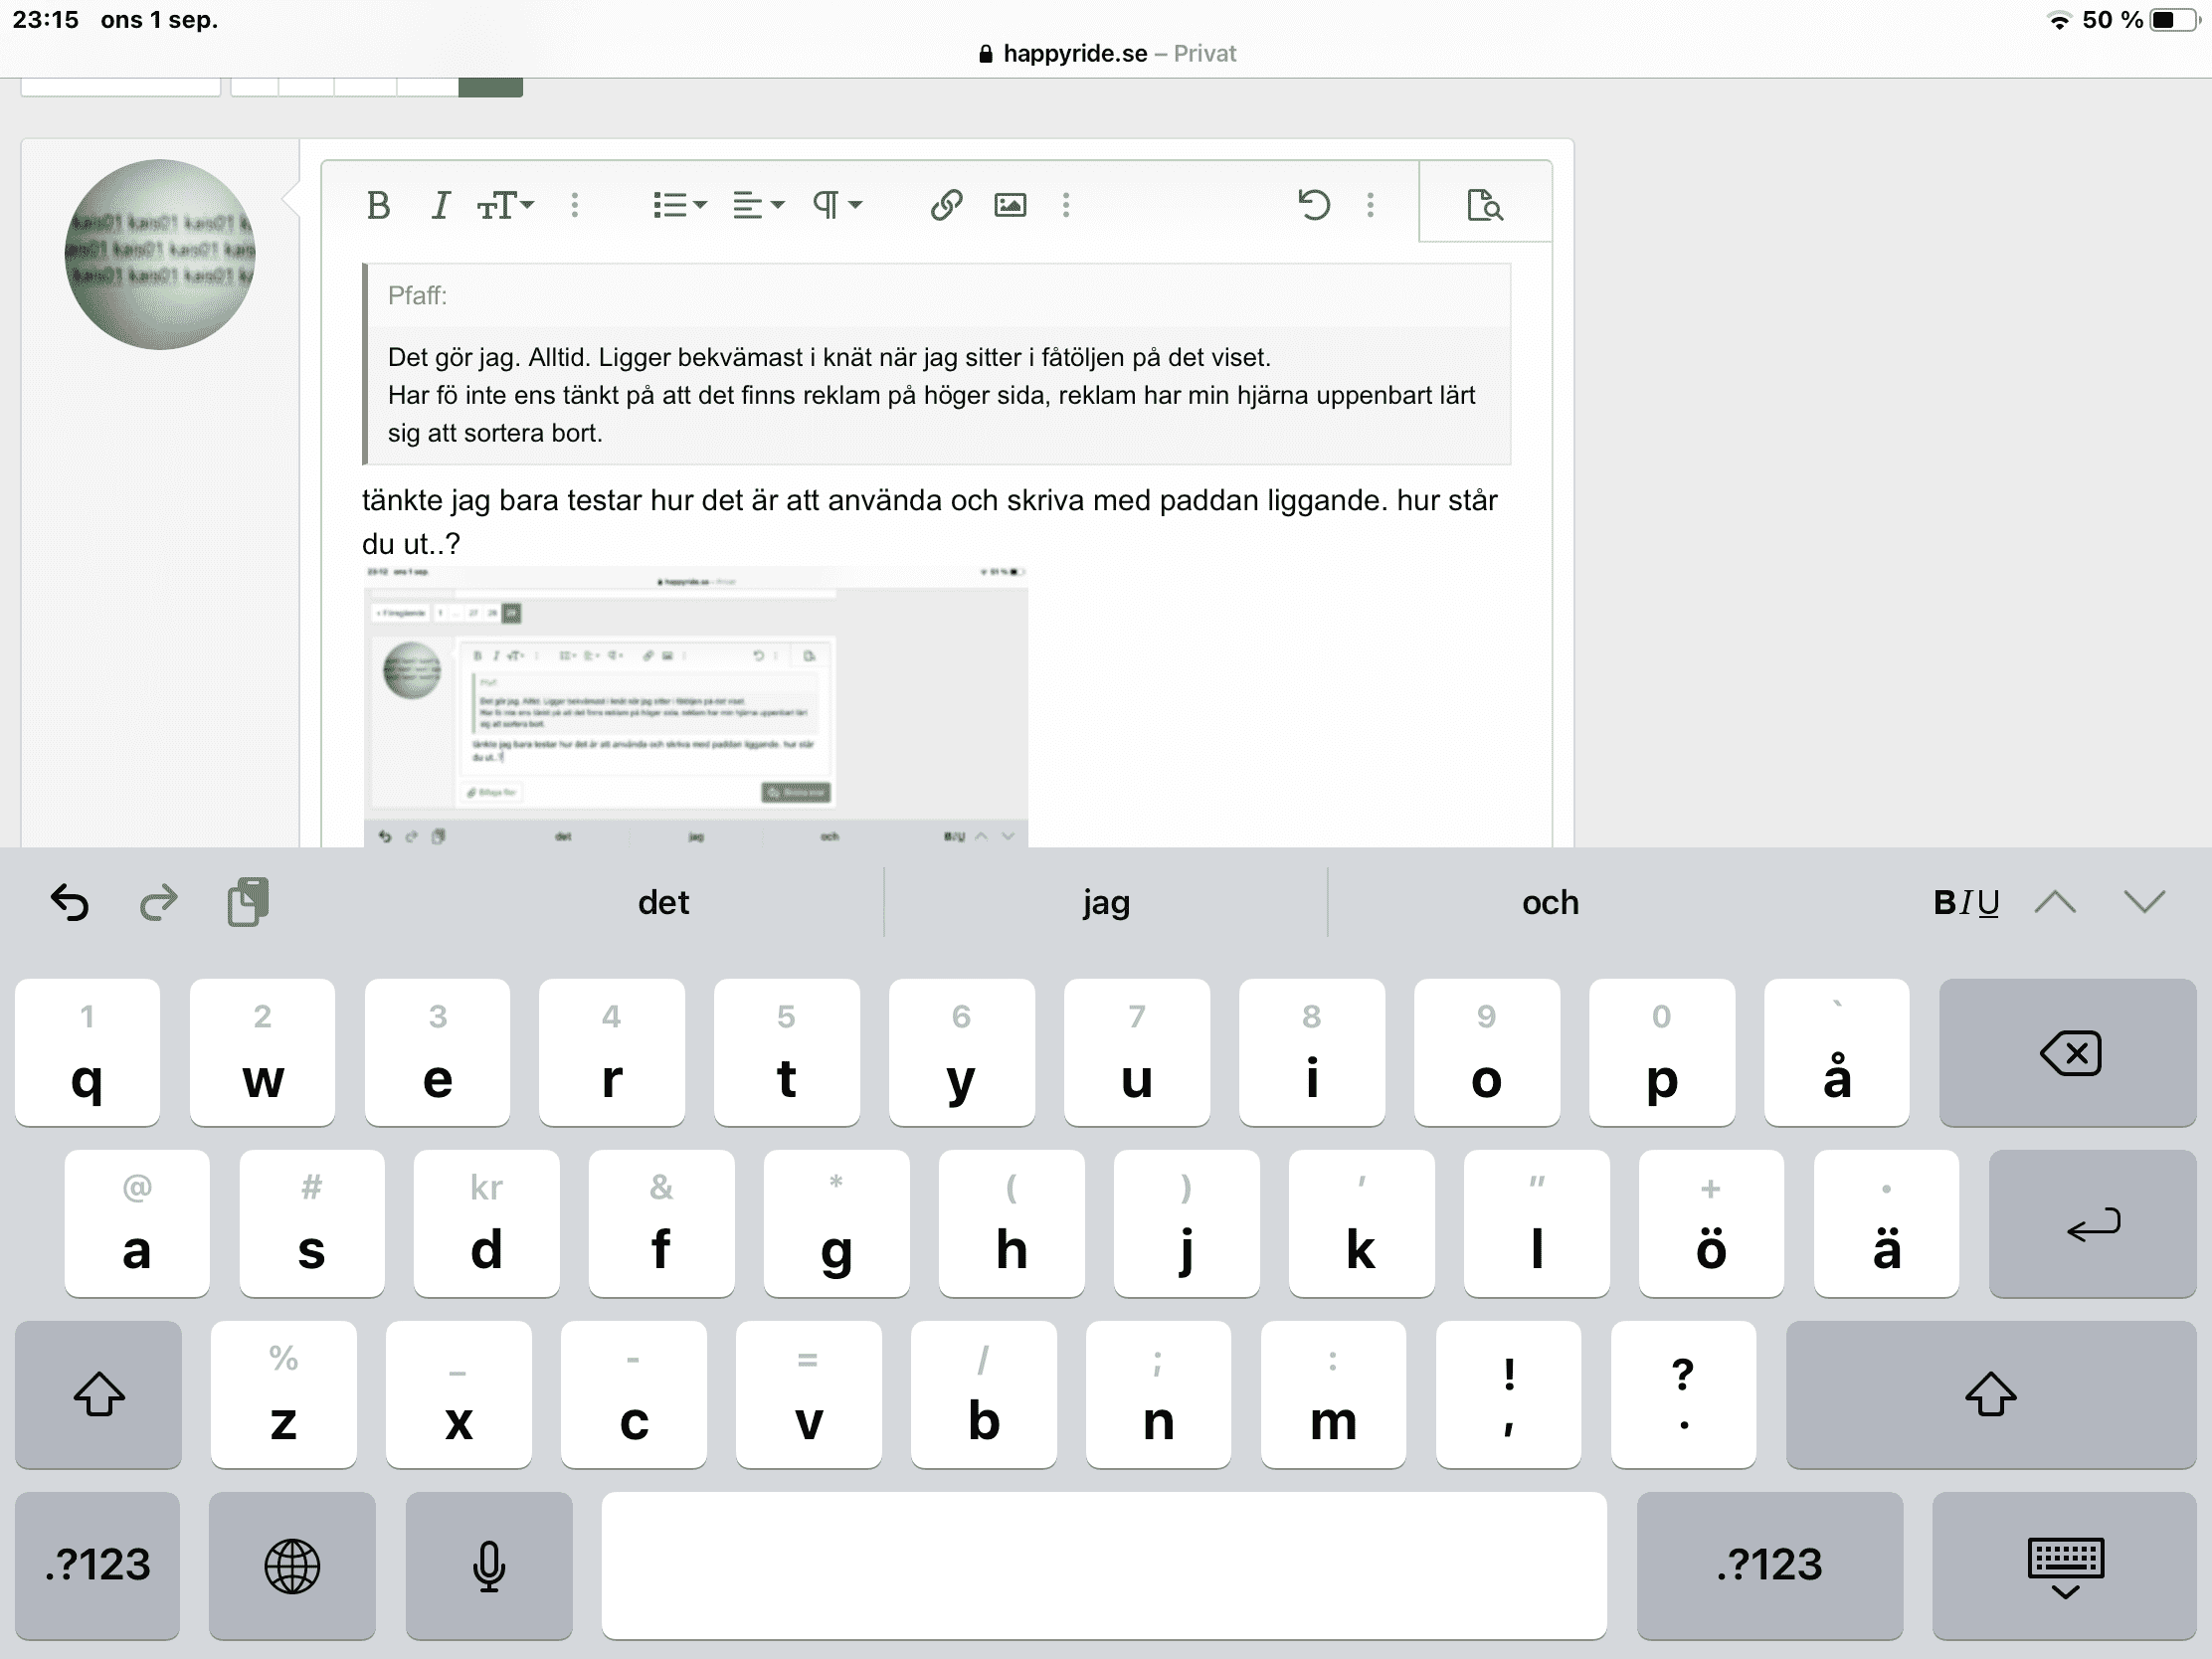Screen dimensions: 2212x1659
Task: Open BIU formatting menu on keyboard bar
Action: pyautogui.click(x=1965, y=902)
